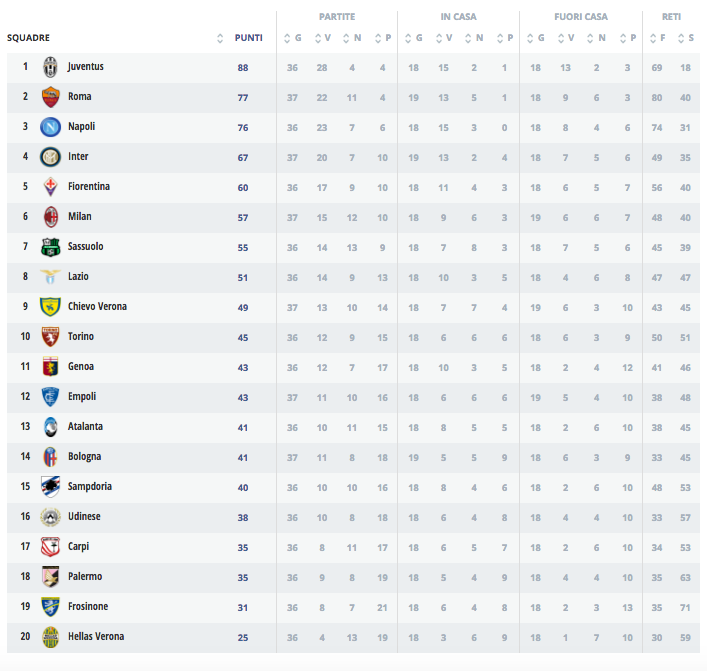Click the Sassuolo club crest icon
This screenshot has width=707, height=671.
coord(50,247)
